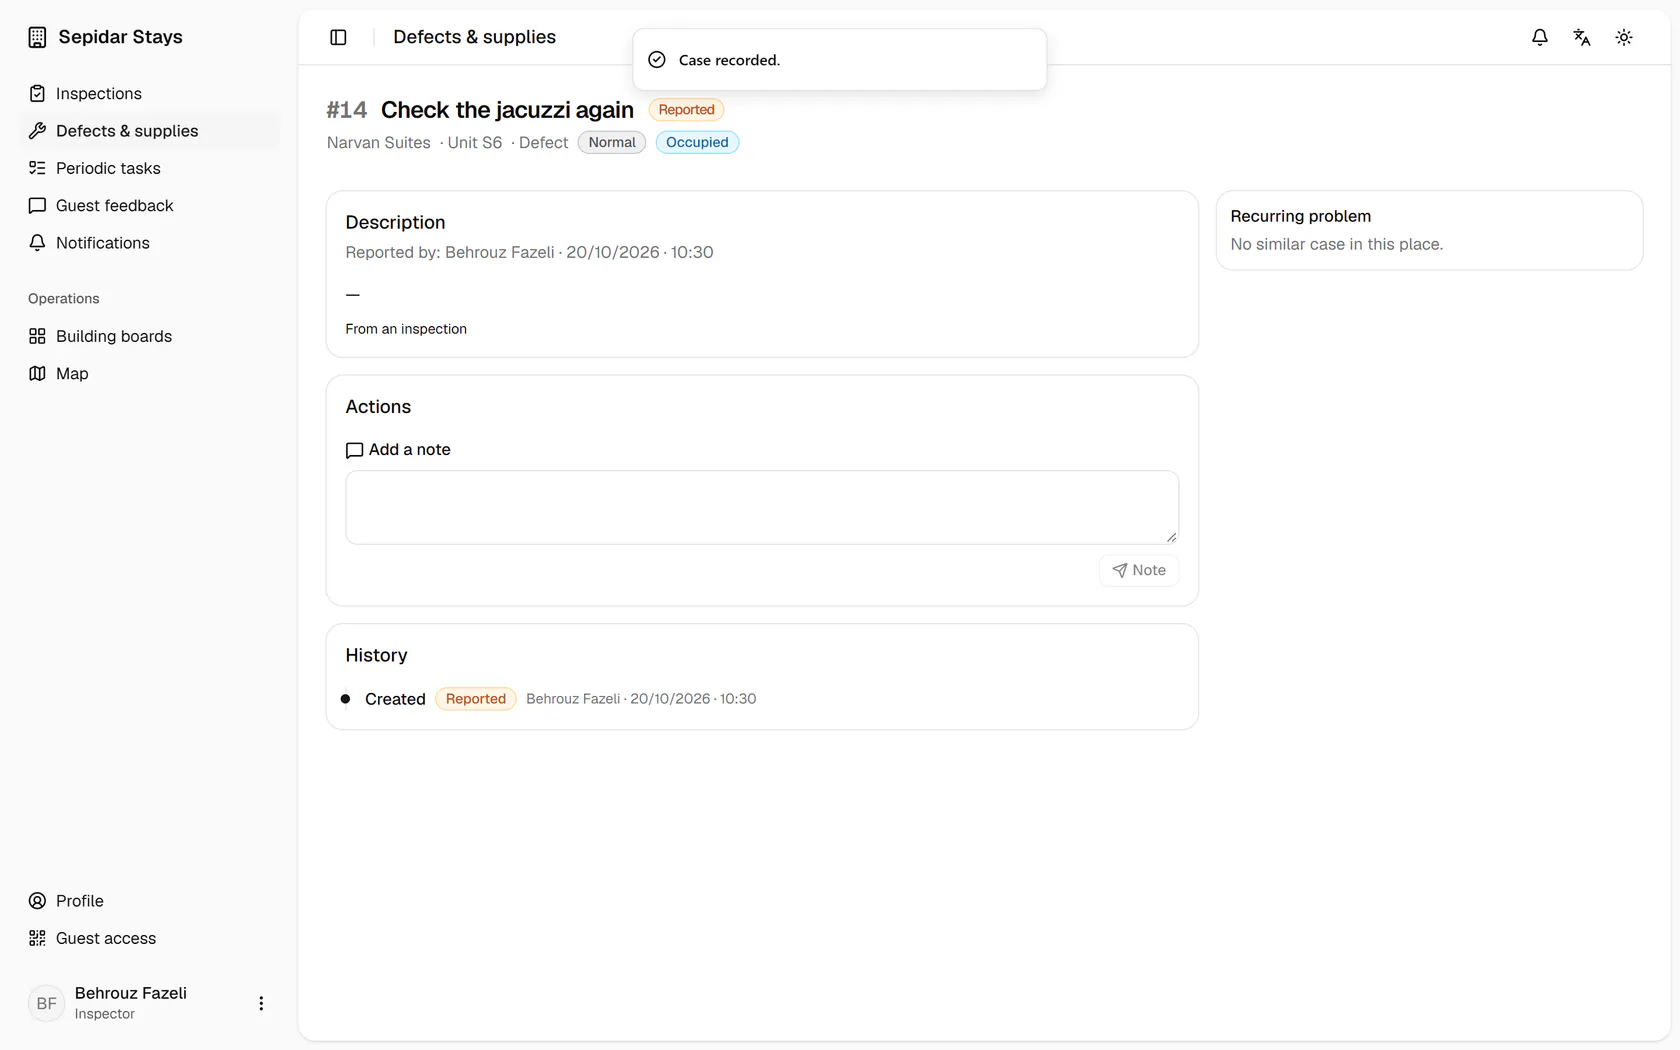Click the Behrouz Fazeli user name
1680x1050 pixels.
[131, 993]
